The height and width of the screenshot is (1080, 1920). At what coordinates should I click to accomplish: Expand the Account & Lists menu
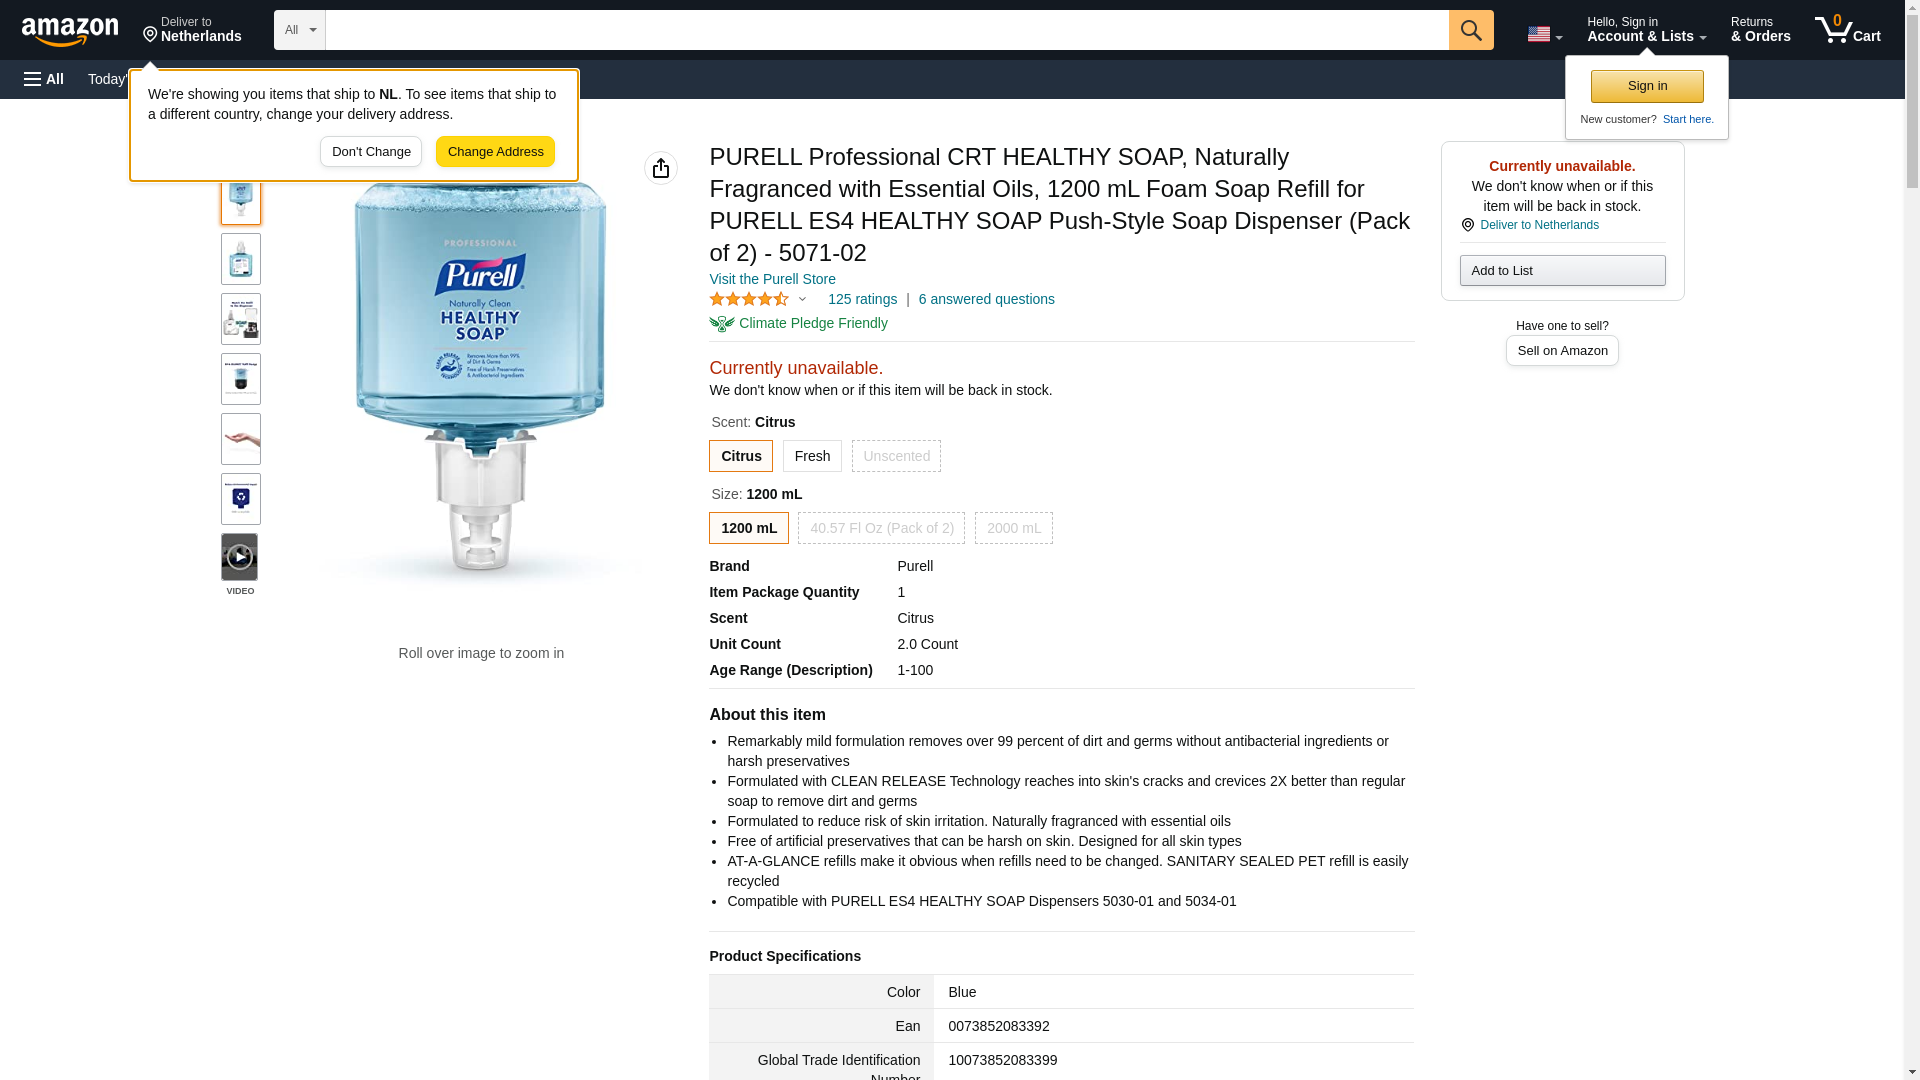coord(1646,30)
